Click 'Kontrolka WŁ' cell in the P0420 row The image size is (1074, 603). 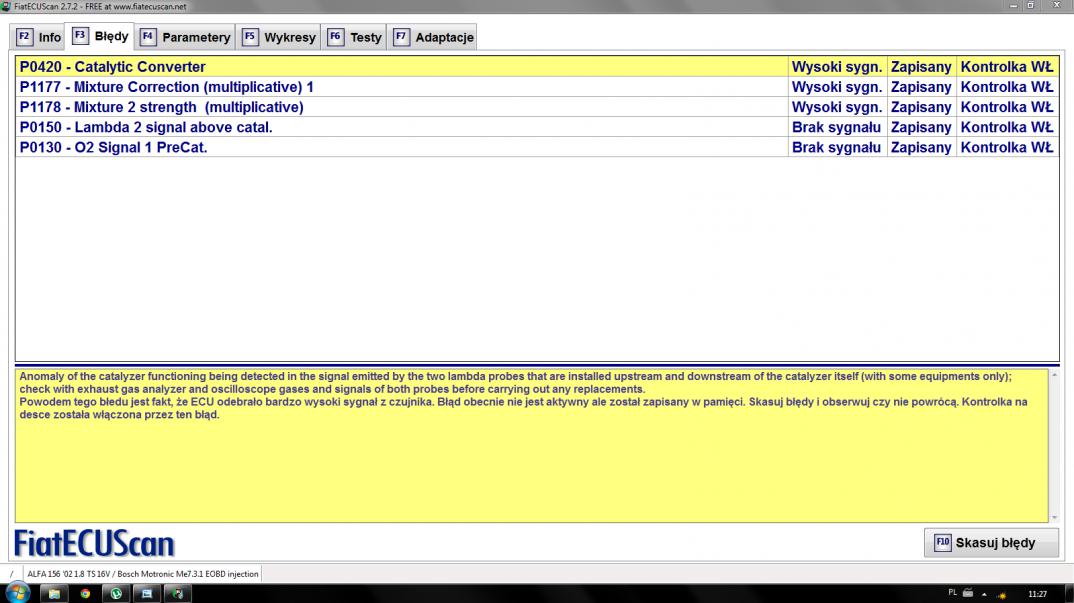point(1008,66)
